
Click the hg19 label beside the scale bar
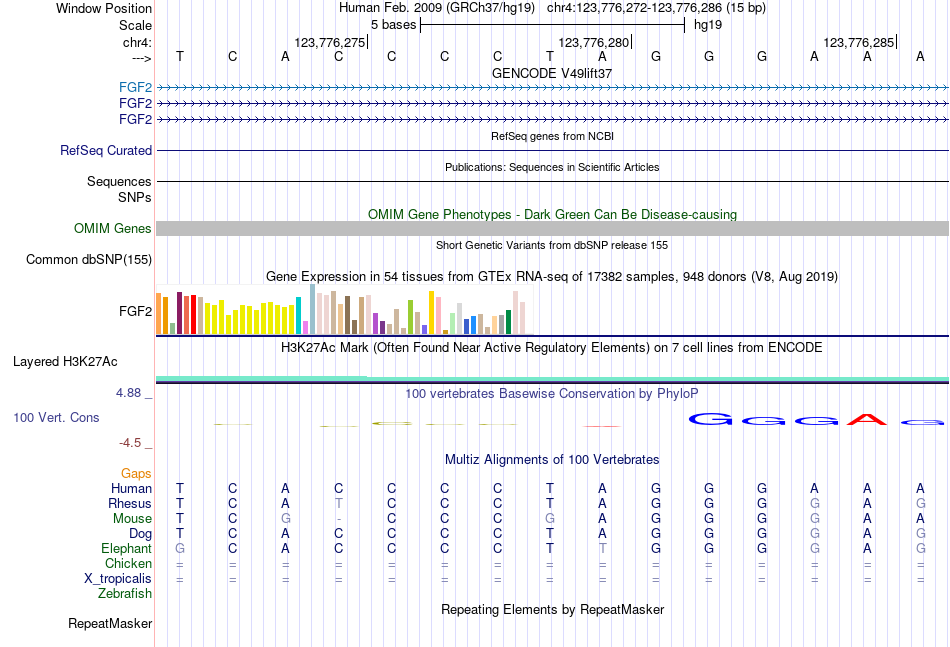(708, 25)
